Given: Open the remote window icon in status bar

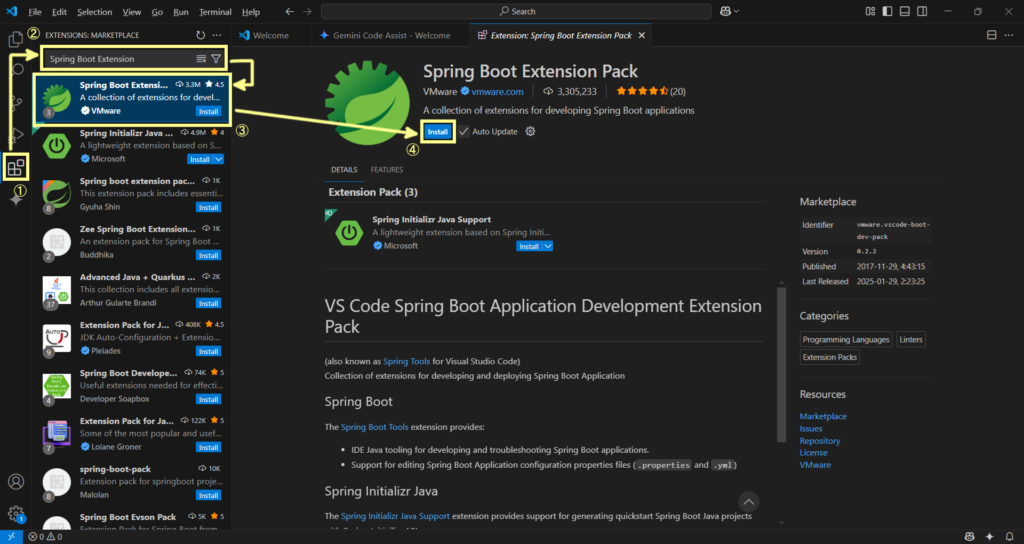Looking at the screenshot, I should [11, 537].
